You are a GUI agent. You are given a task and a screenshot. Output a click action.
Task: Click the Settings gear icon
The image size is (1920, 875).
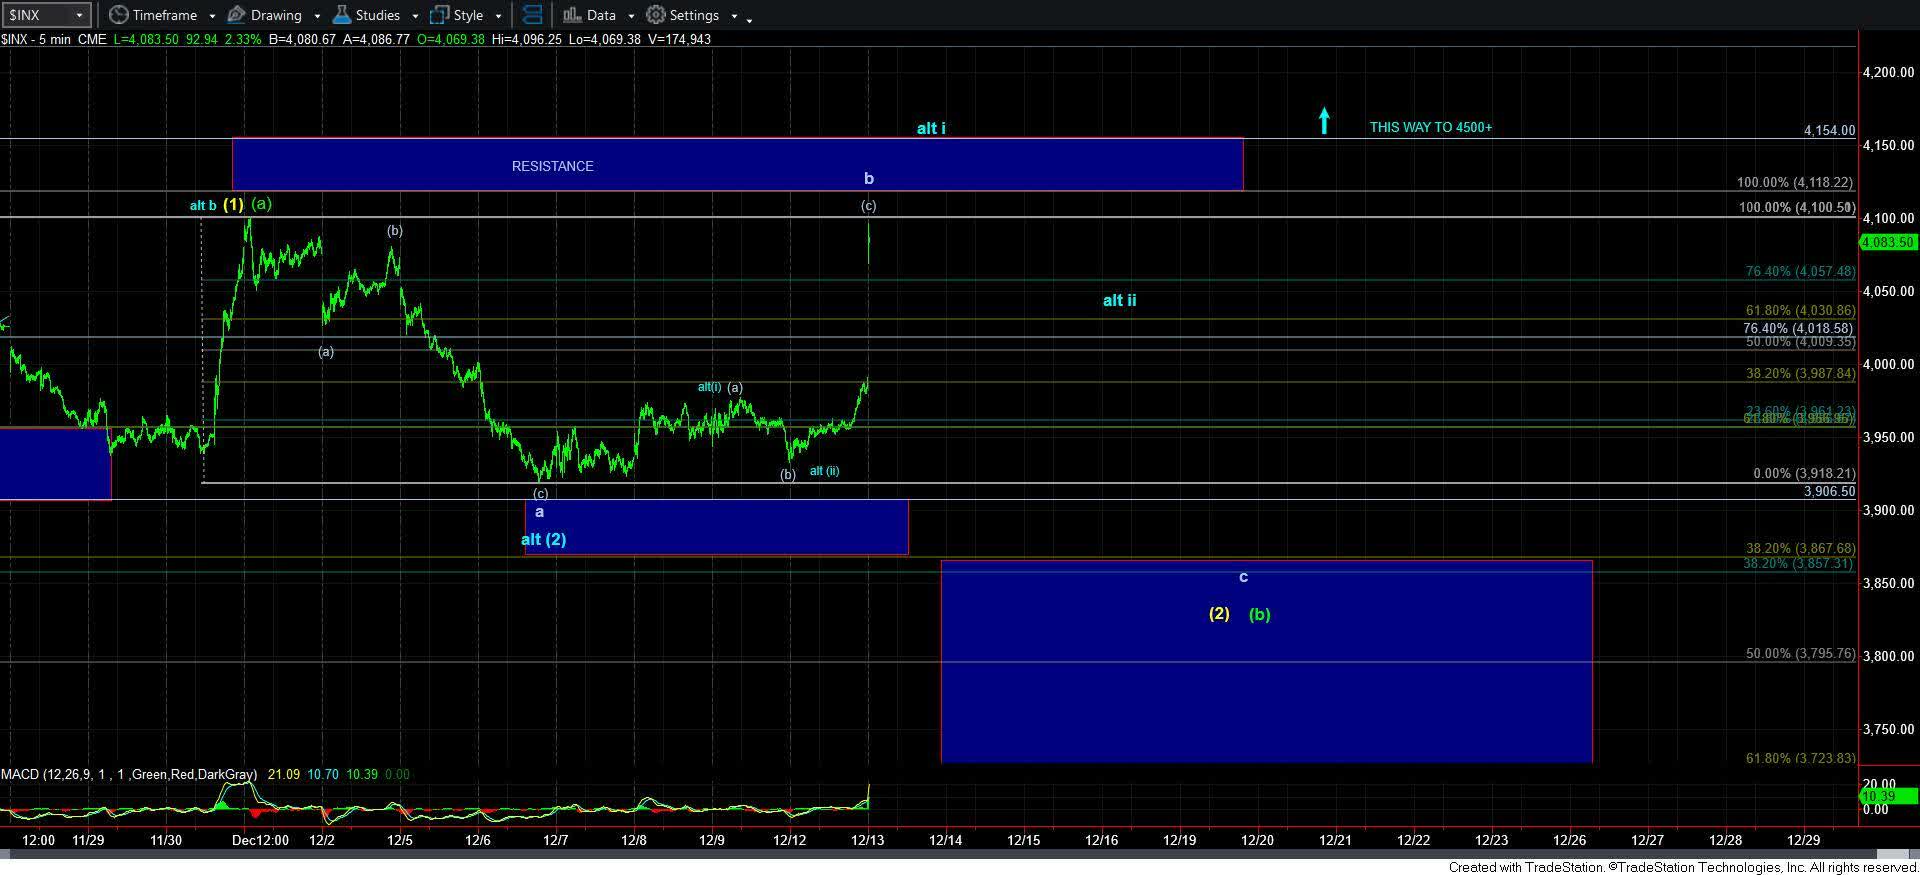[x=656, y=15]
